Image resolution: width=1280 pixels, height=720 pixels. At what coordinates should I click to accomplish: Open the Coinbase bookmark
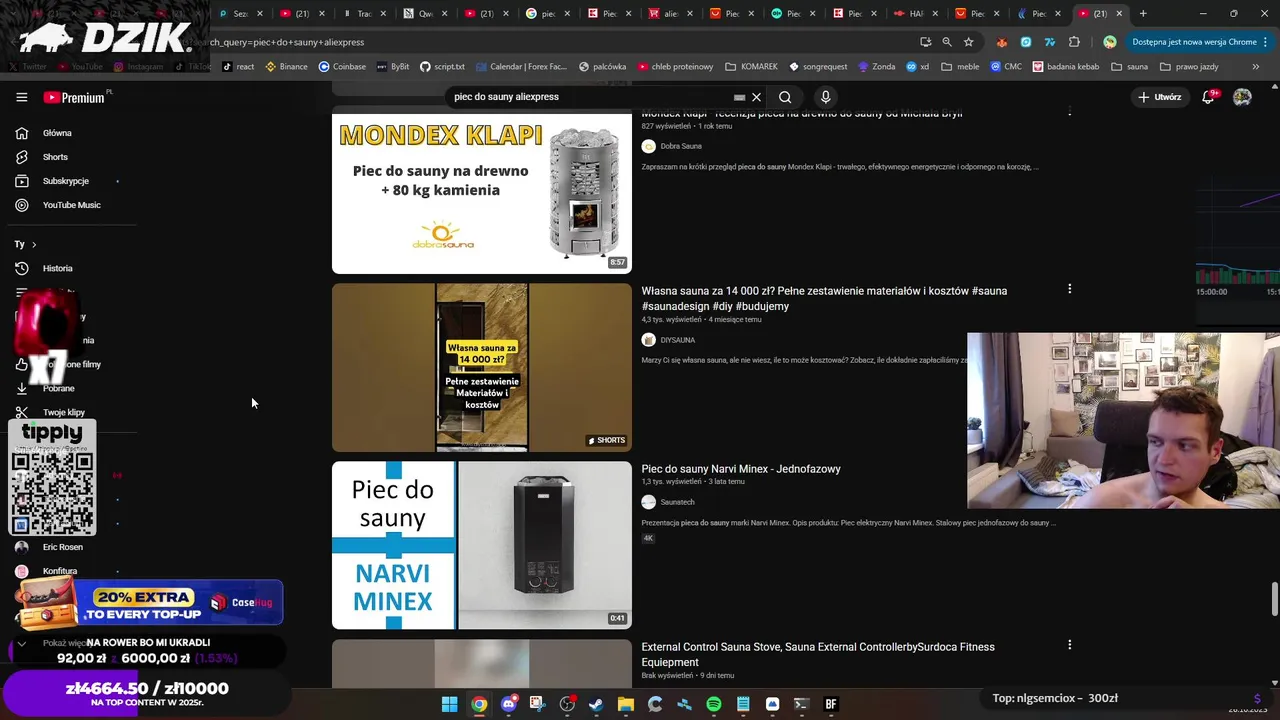[342, 67]
